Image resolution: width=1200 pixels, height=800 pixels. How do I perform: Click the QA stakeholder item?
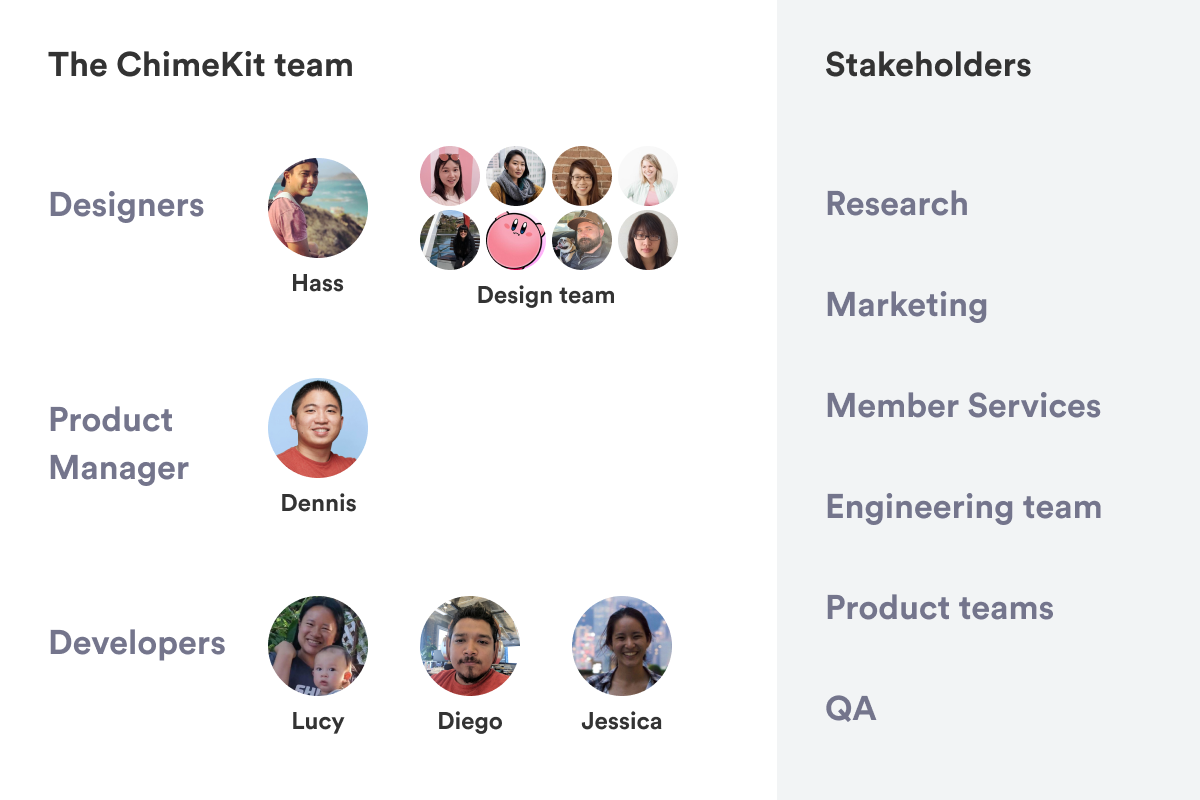coord(851,709)
